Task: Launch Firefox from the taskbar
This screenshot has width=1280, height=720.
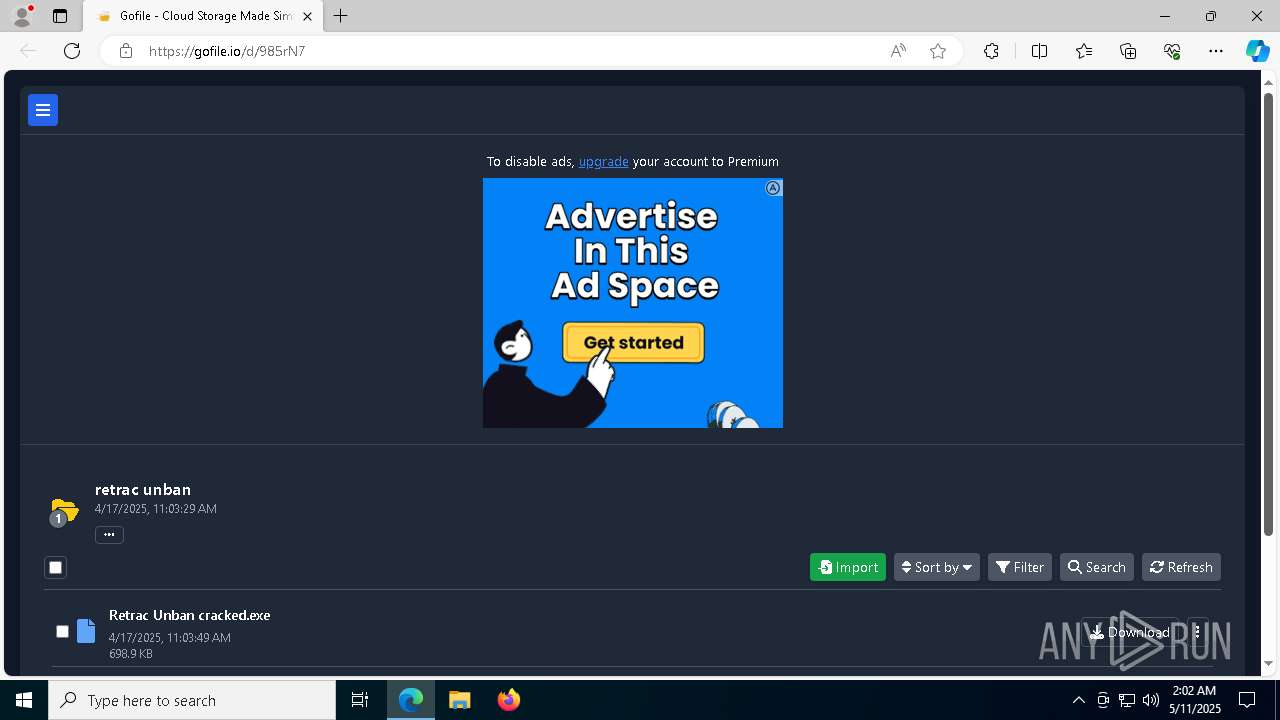Action: pos(509,700)
